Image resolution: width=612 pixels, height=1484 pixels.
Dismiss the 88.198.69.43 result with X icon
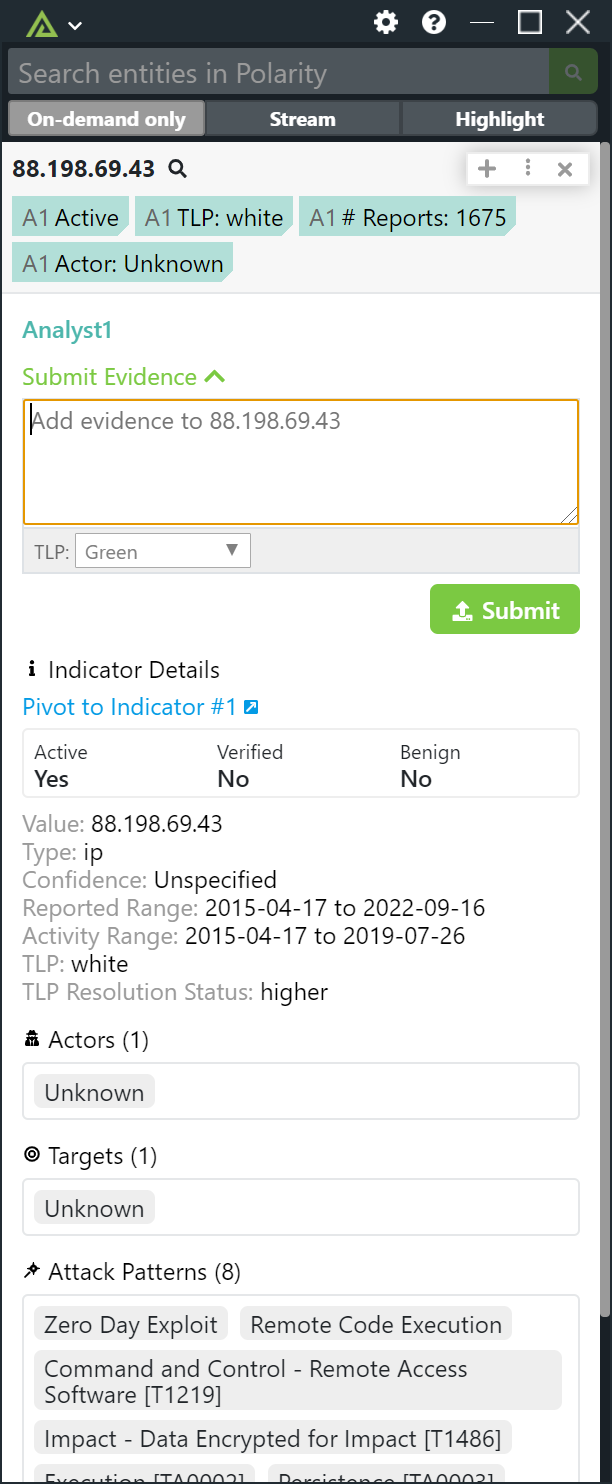[x=565, y=169]
